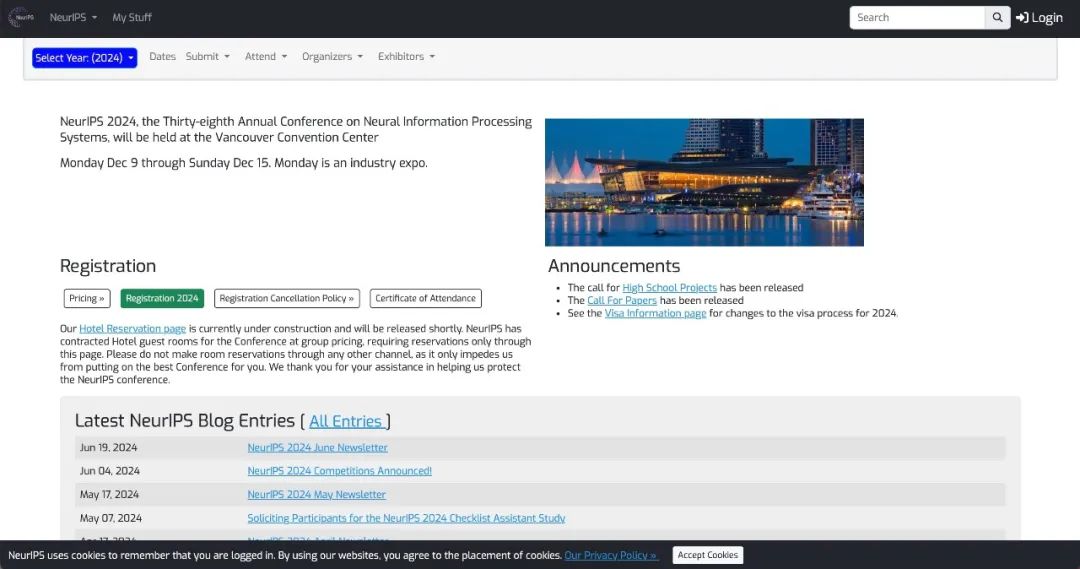Image resolution: width=1080 pixels, height=569 pixels.
Task: Open NeurIPS 2024 May Newsletter
Action: point(317,495)
